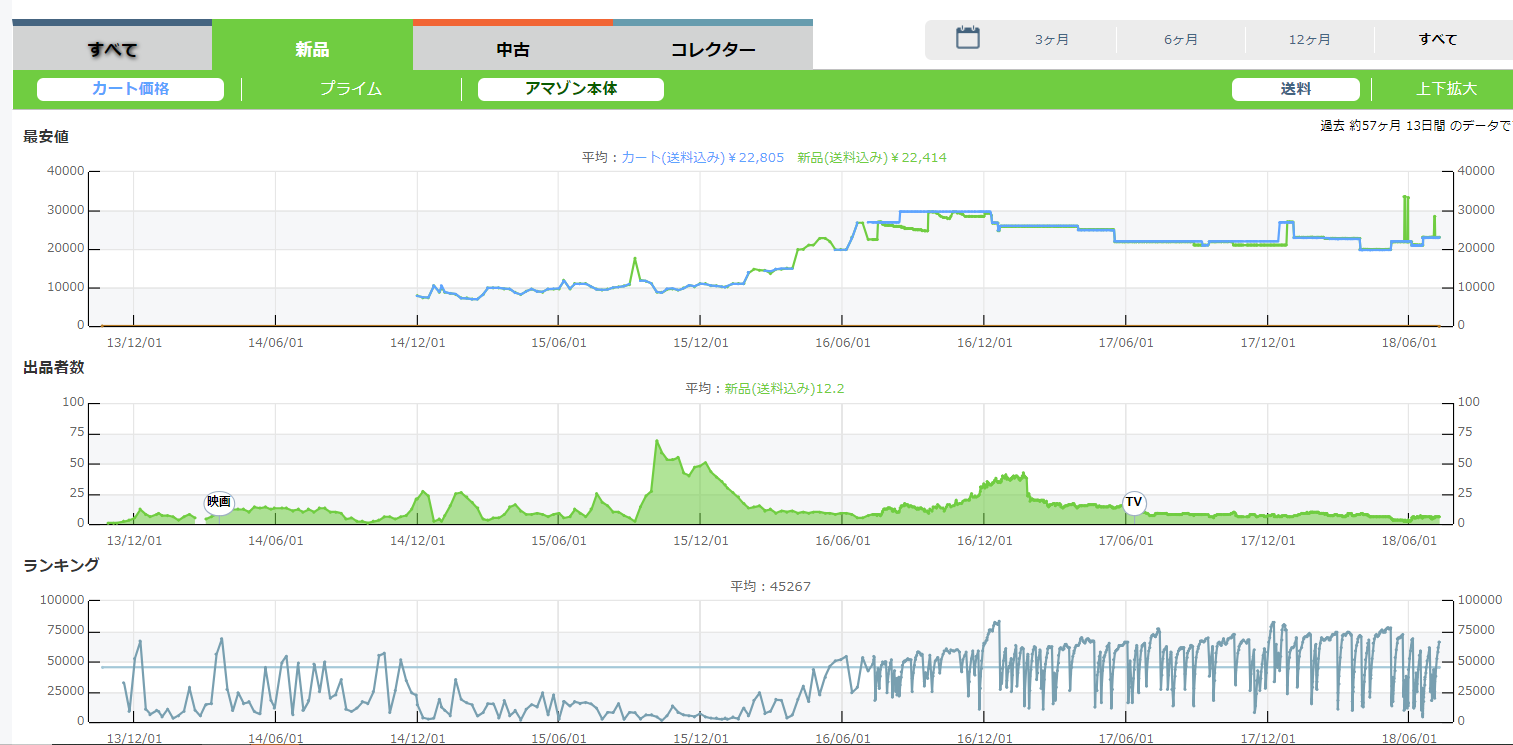Toggle the カート価格 line

pyautogui.click(x=130, y=89)
